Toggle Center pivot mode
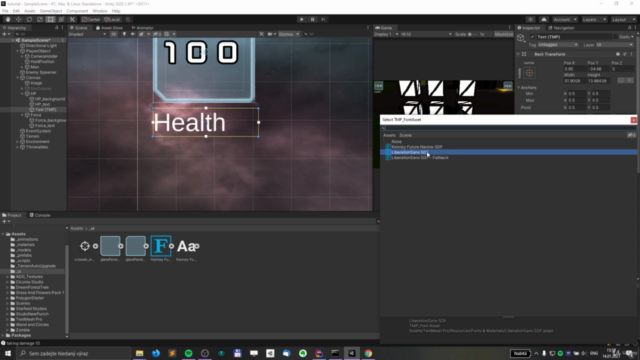 (91, 19)
